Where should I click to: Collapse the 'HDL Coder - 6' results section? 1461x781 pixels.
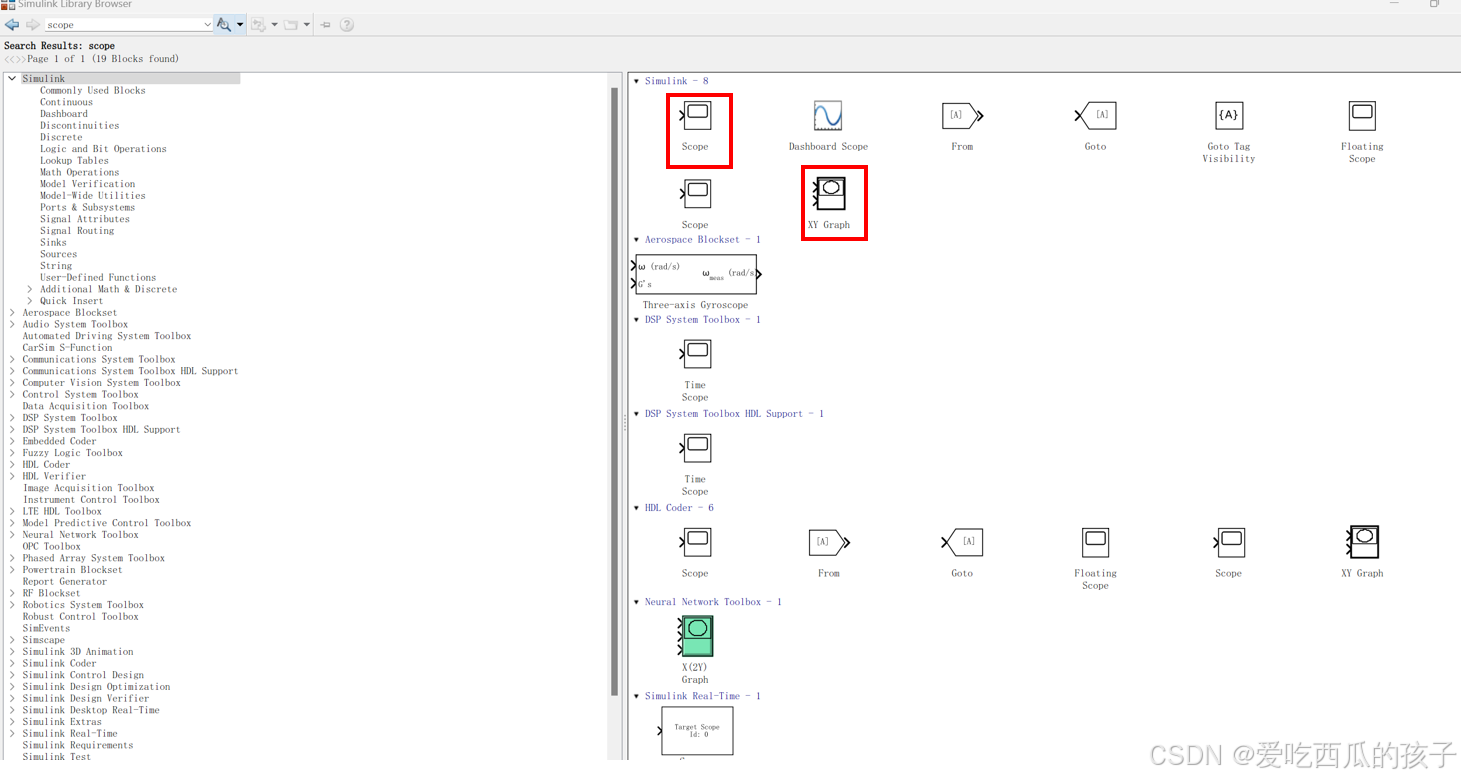(637, 508)
